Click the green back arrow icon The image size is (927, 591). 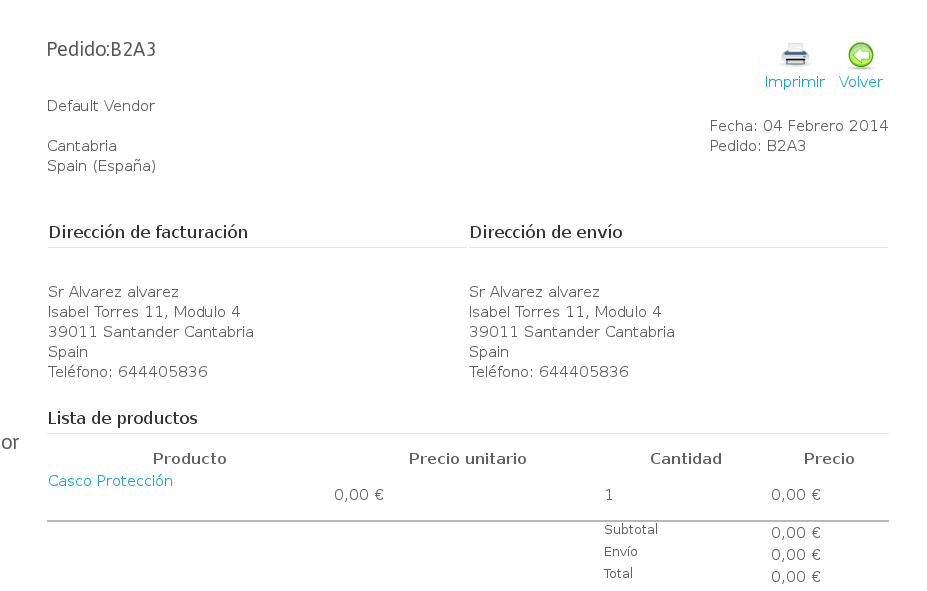[x=860, y=56]
